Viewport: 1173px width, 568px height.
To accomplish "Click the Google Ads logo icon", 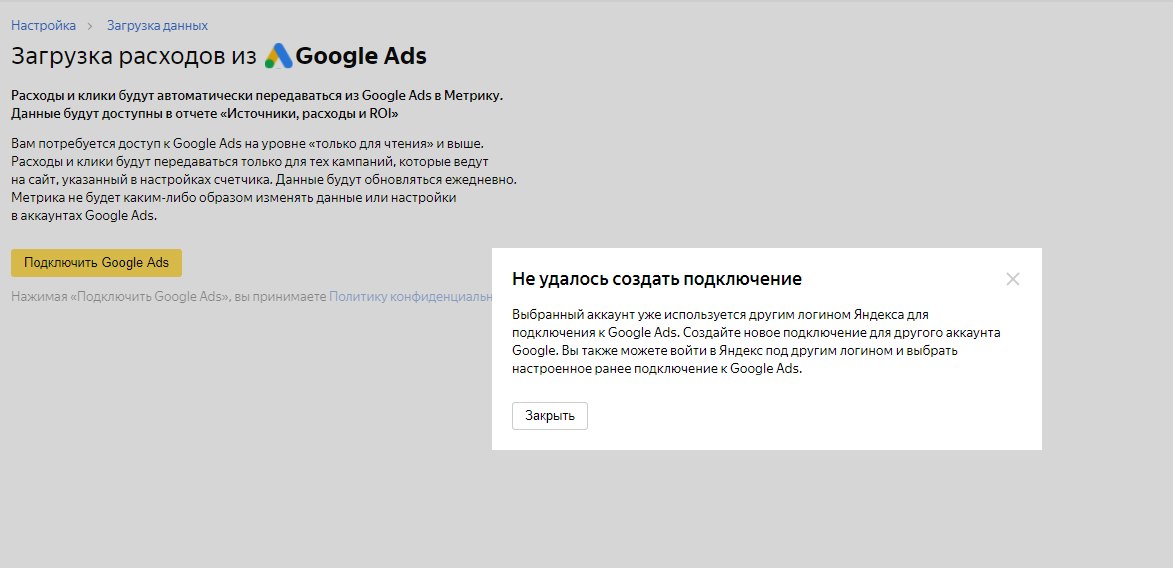I will [x=279, y=56].
